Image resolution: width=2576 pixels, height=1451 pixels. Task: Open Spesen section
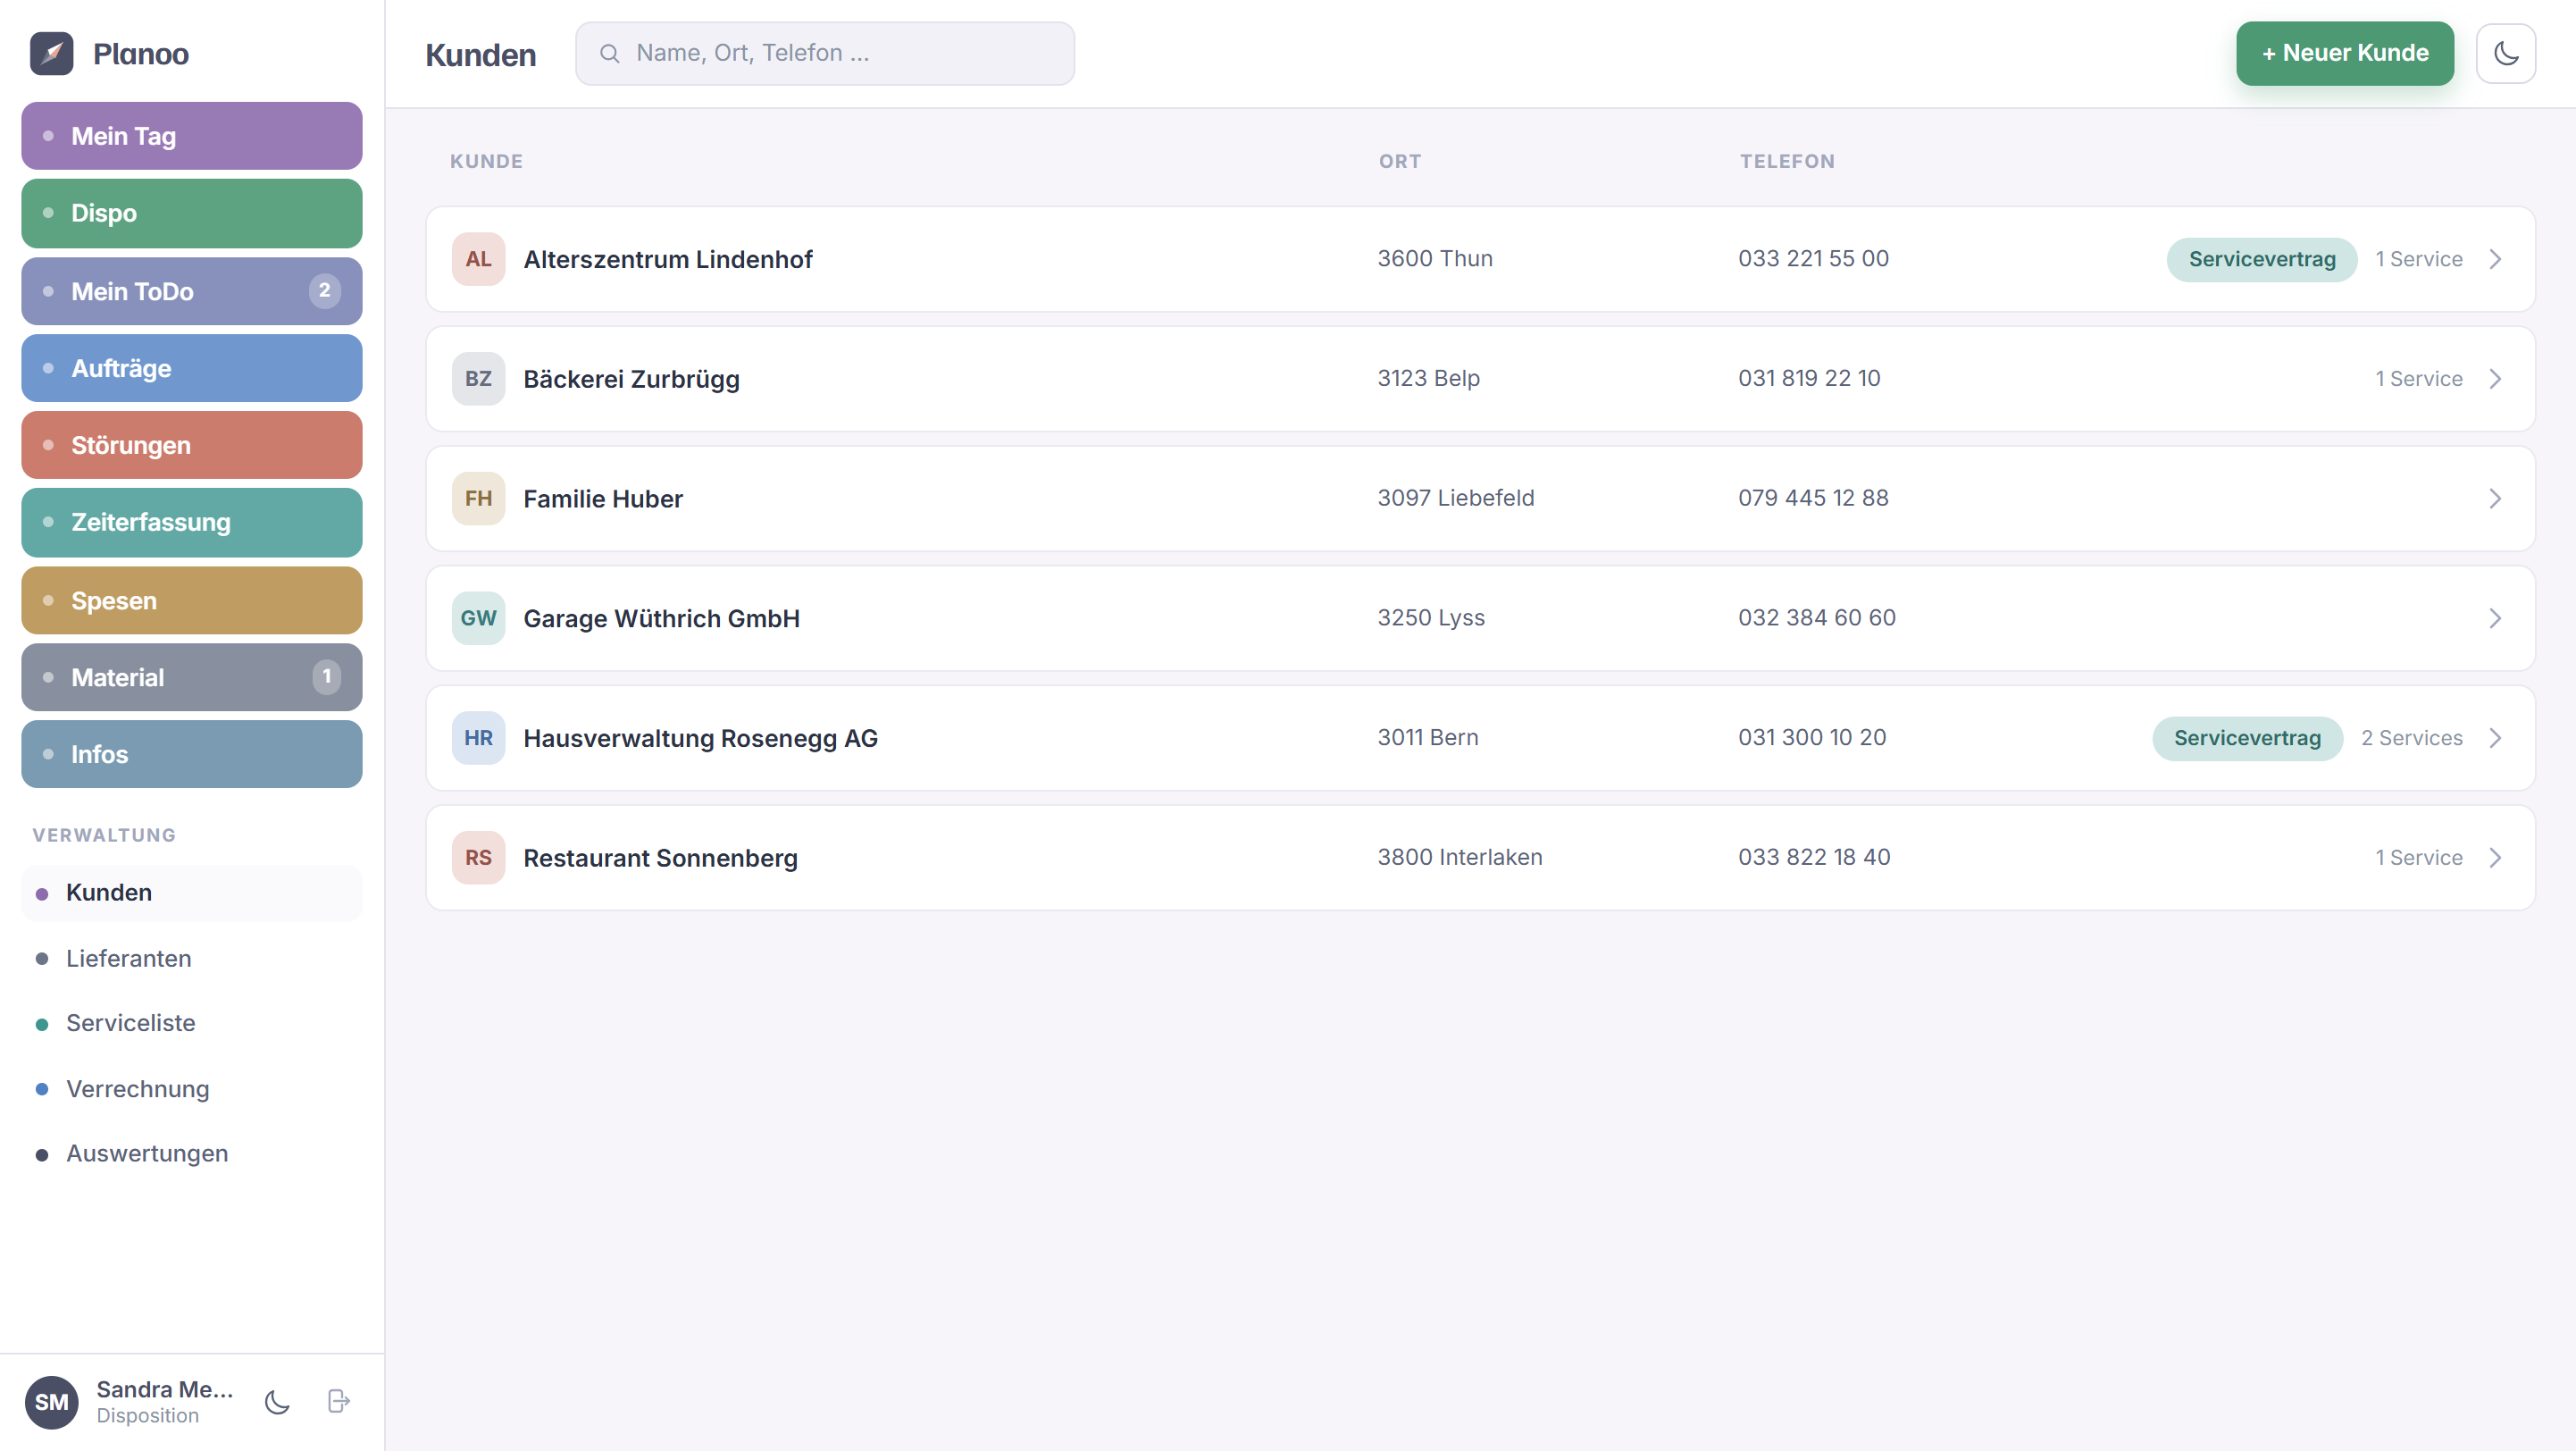(x=192, y=600)
